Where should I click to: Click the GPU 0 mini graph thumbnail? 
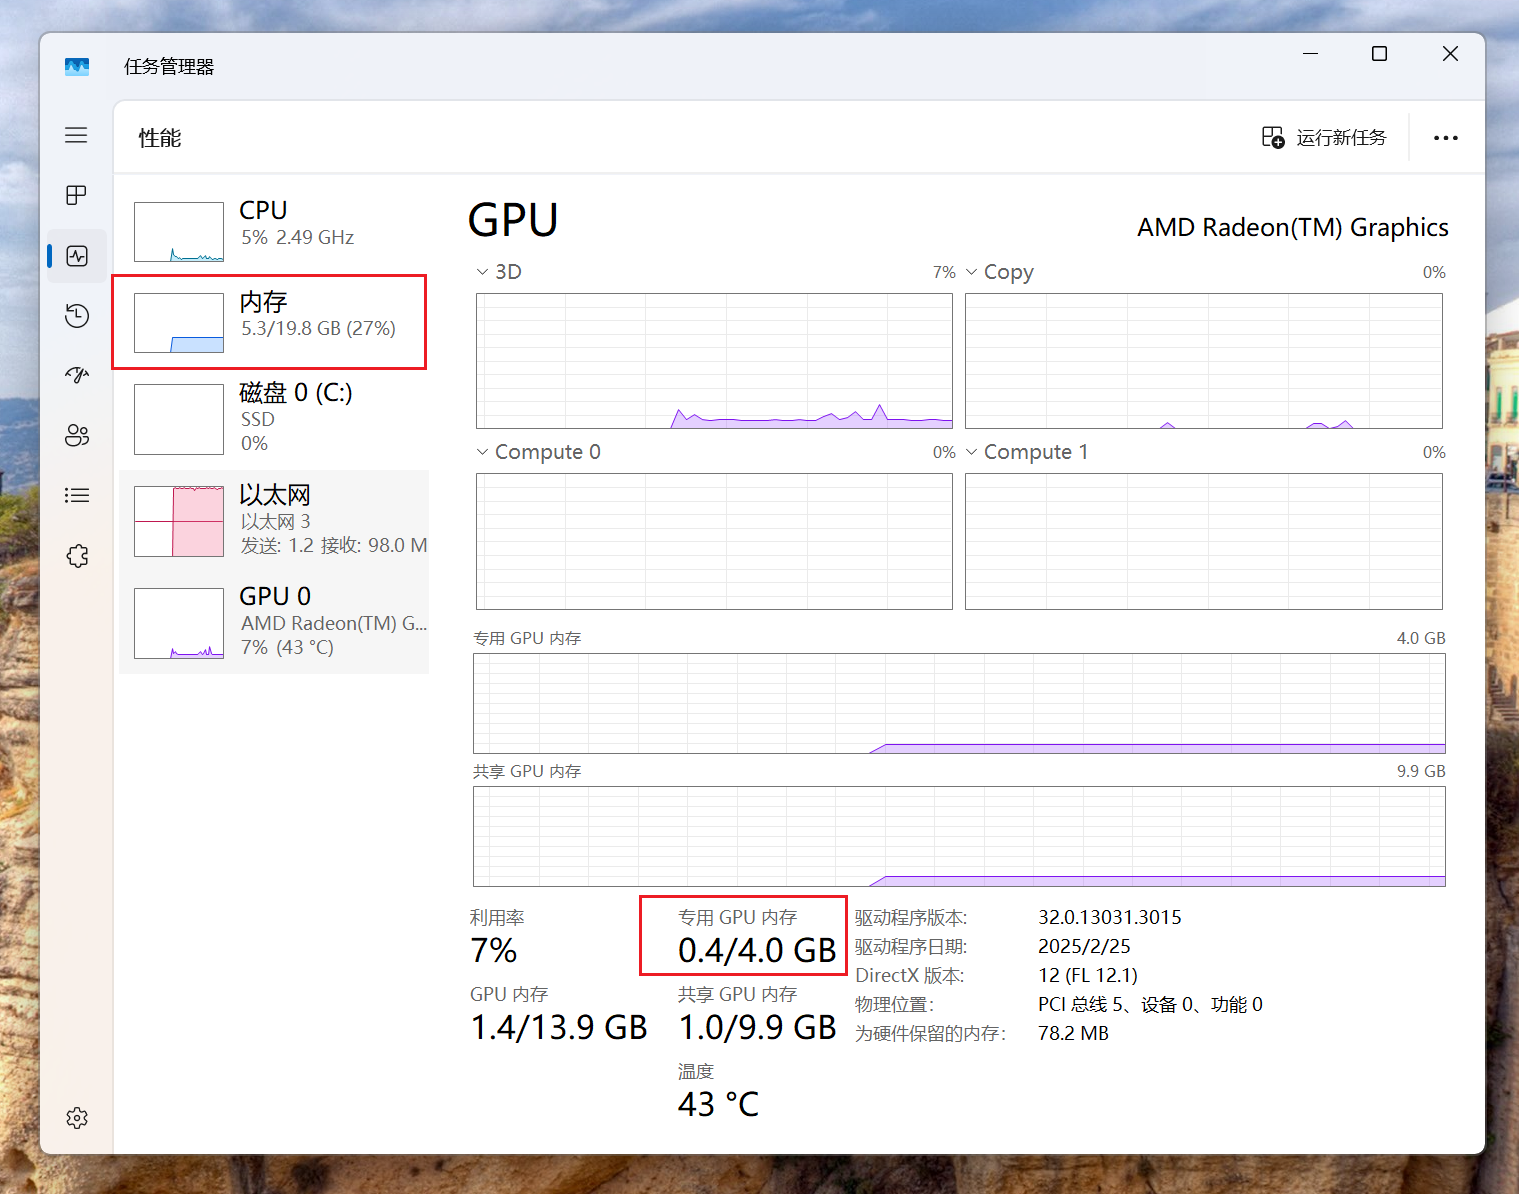coord(179,623)
